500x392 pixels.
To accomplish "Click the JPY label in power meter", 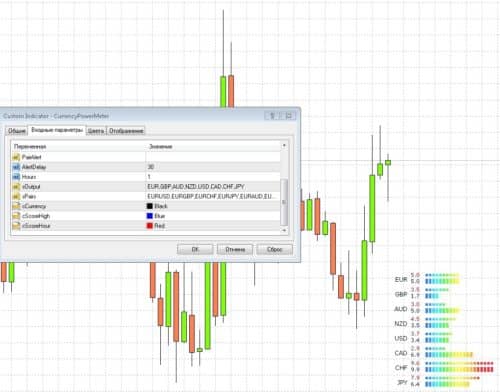I will point(402,382).
